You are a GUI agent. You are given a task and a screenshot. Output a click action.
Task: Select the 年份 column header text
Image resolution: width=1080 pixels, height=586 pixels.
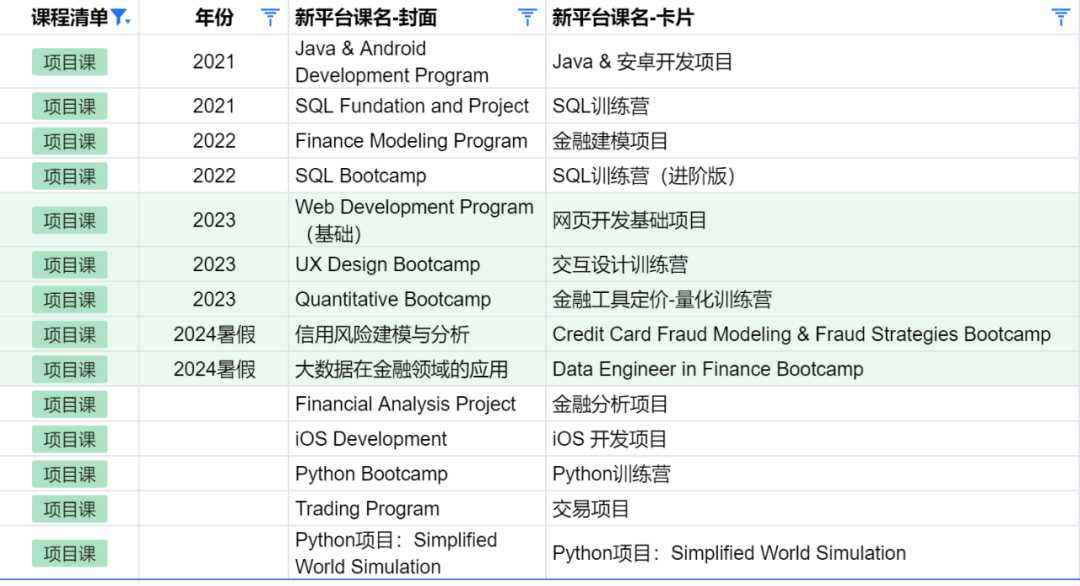click(214, 17)
